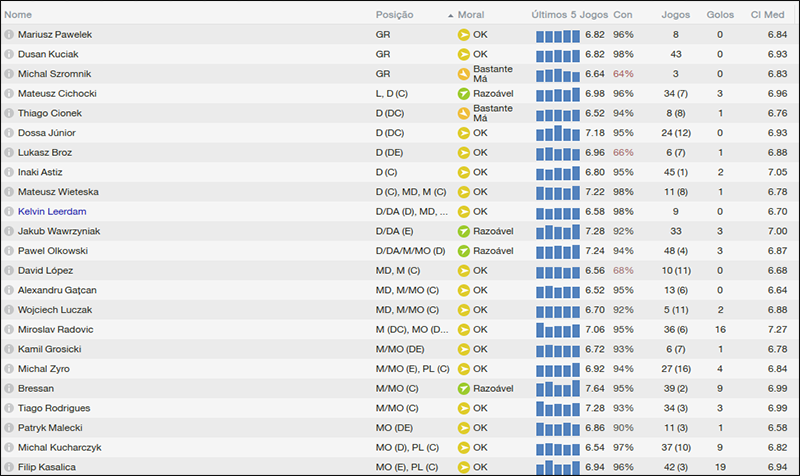Click the info icon for David López
800x476 pixels.
(x=10, y=271)
